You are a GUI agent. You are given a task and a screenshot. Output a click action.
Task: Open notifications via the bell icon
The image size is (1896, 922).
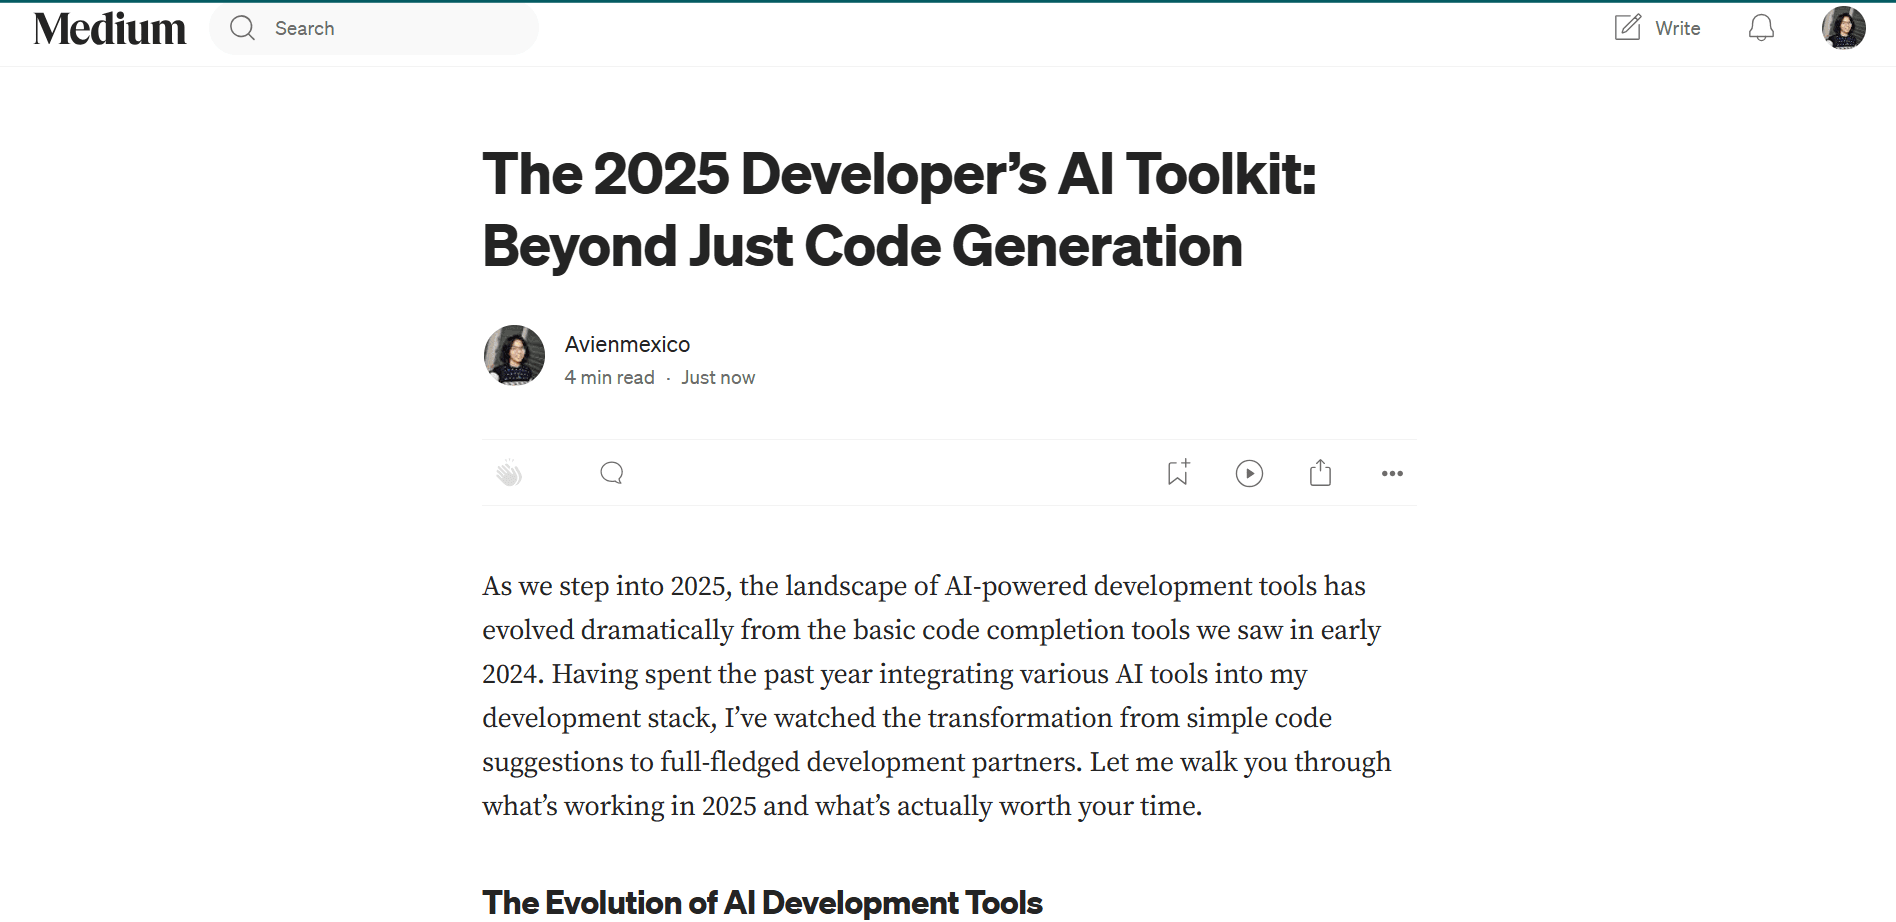click(1761, 28)
